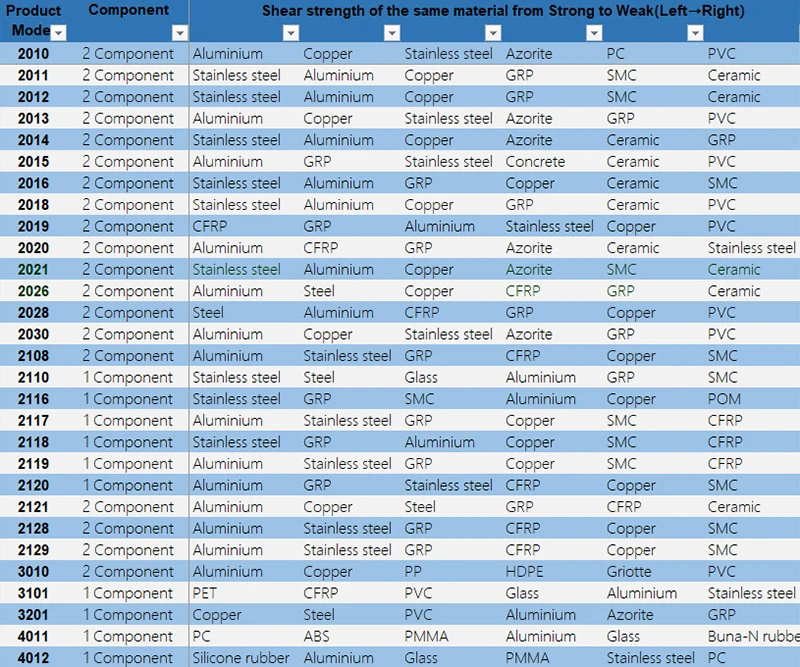
Task: Select product model cell 2128
Action: pyautogui.click(x=34, y=529)
